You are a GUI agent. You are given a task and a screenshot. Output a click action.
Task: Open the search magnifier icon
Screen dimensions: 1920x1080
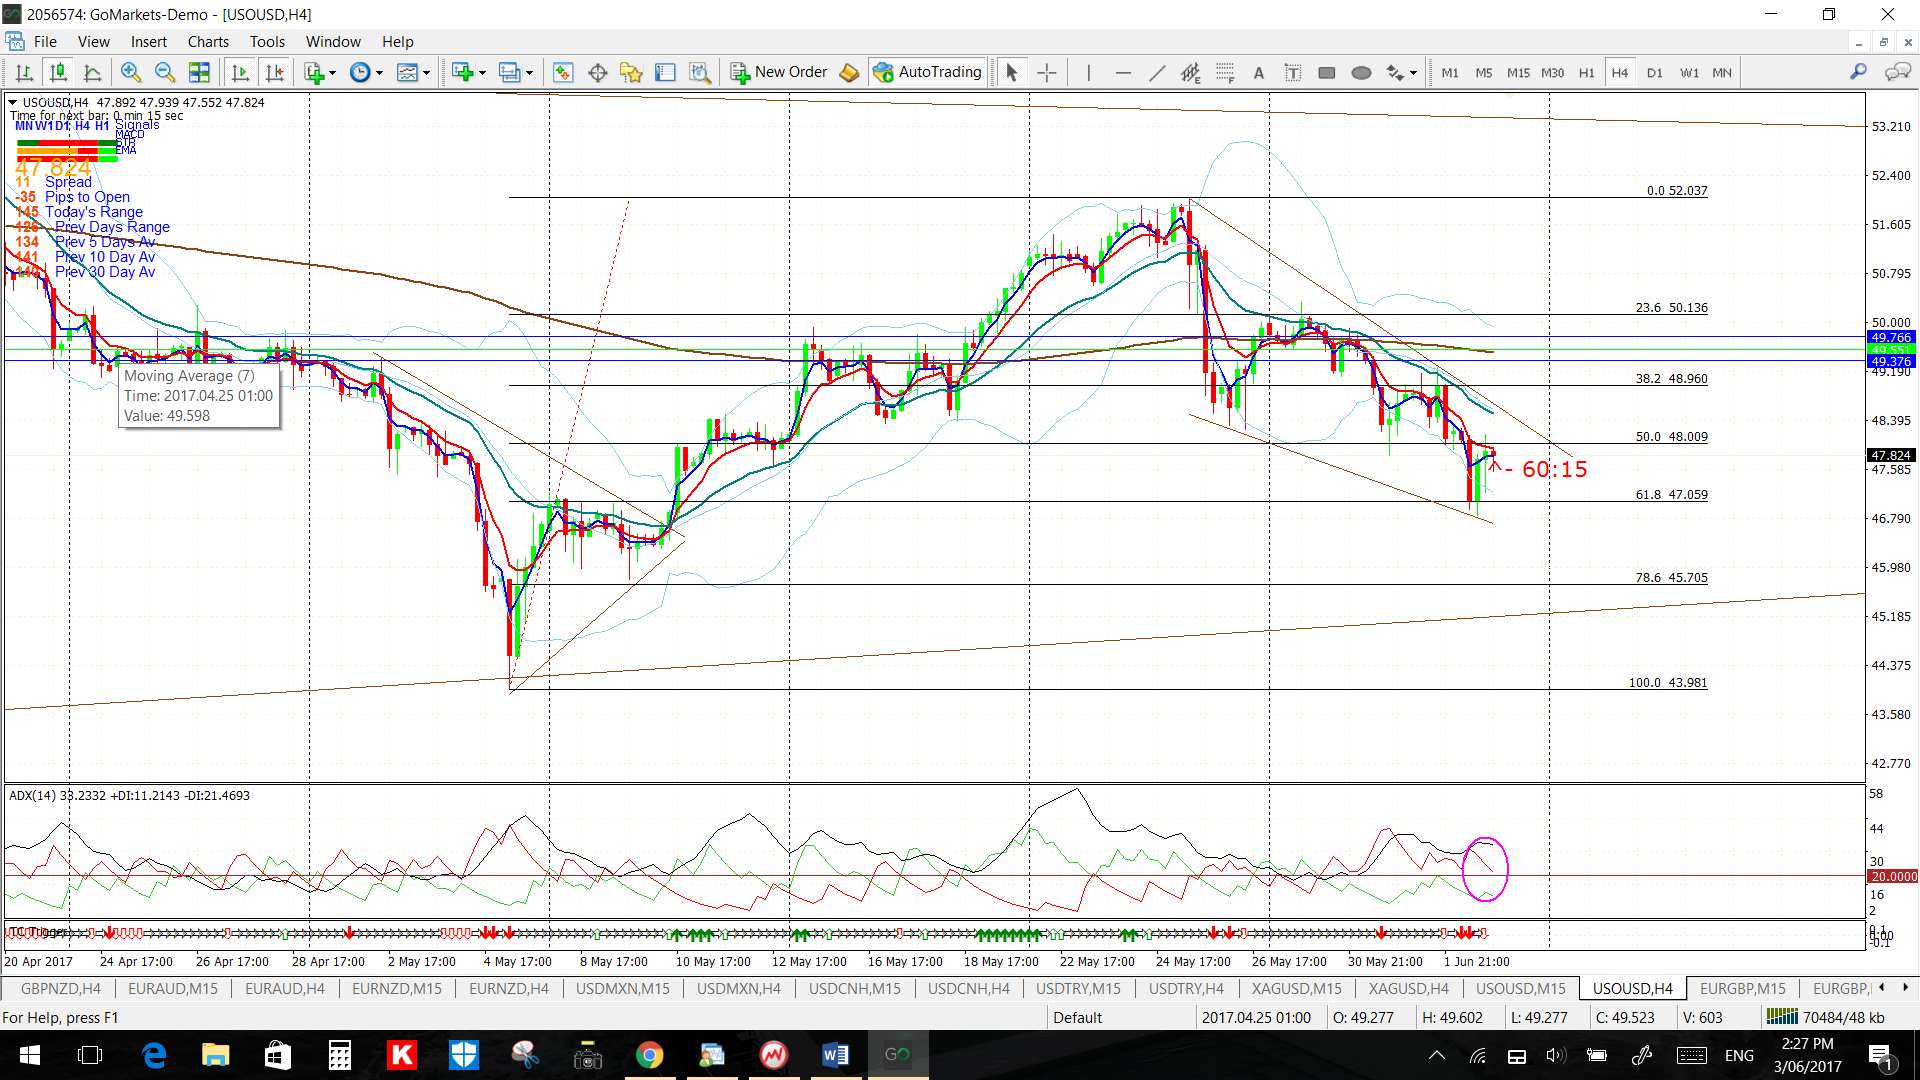click(x=1858, y=72)
